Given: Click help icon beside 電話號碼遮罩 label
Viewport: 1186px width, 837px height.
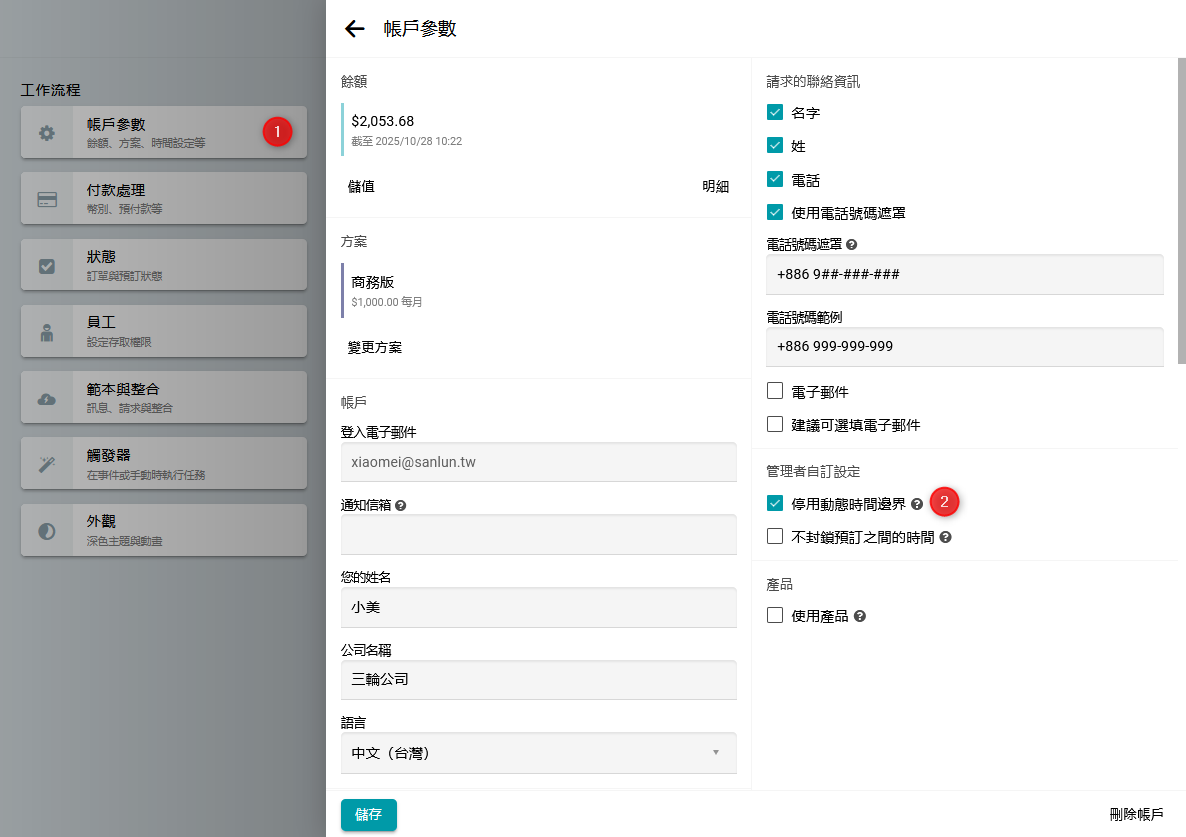Looking at the screenshot, I should [x=852, y=244].
